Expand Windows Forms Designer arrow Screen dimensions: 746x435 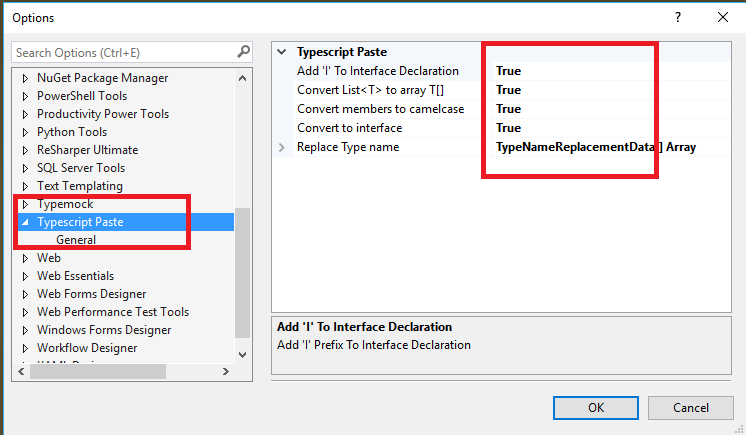(25, 330)
